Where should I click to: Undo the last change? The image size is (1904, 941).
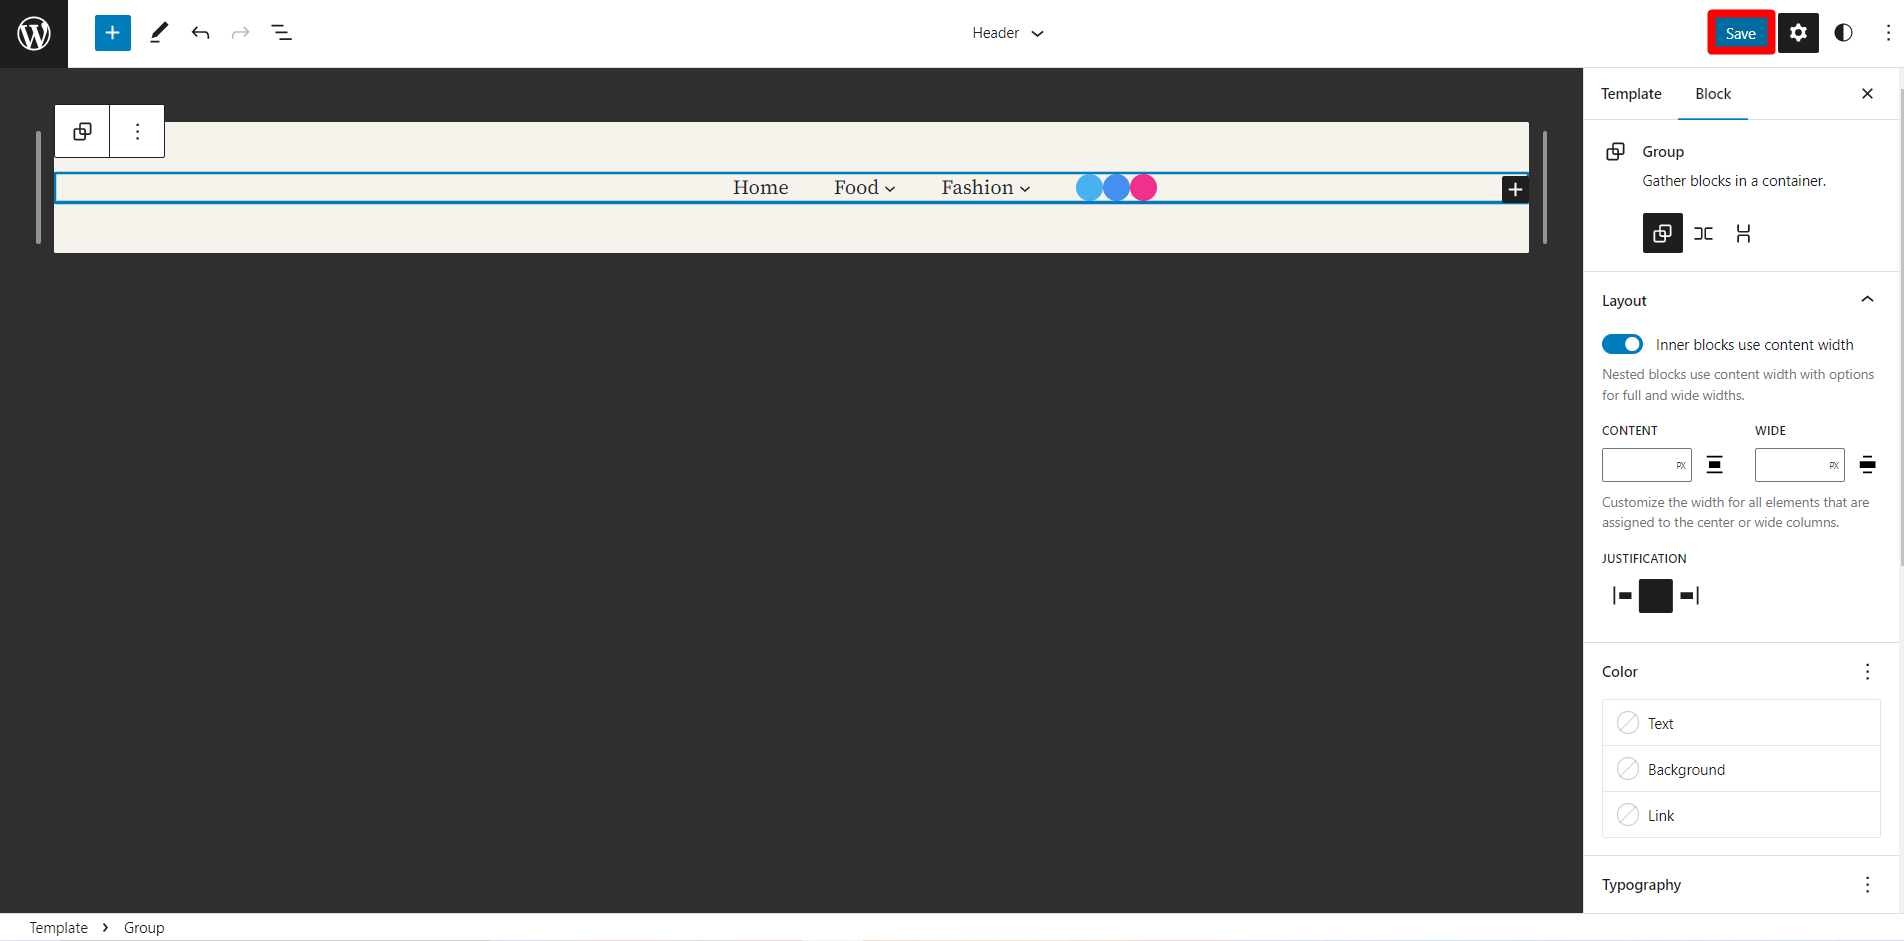coord(200,33)
